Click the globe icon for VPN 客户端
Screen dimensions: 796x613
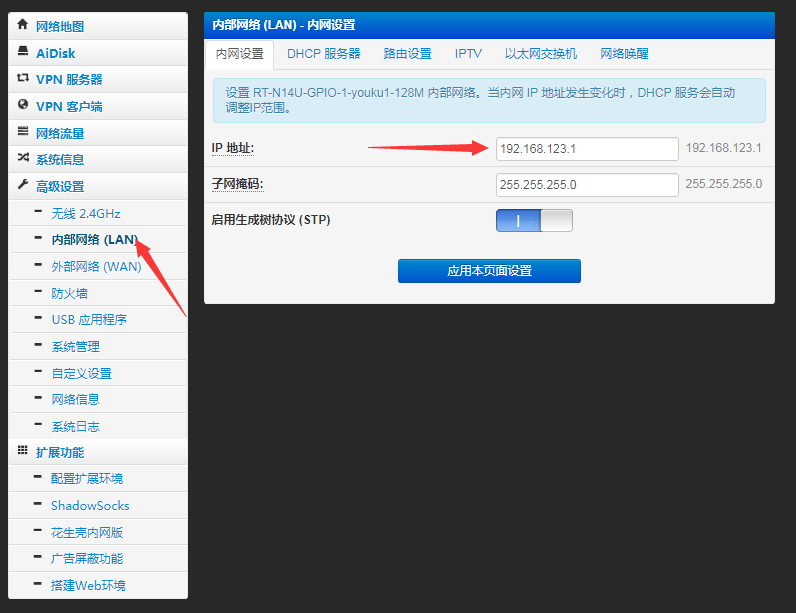(x=23, y=105)
